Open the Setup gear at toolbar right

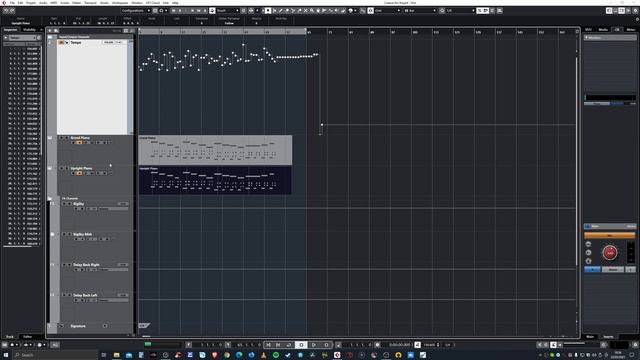636,11
